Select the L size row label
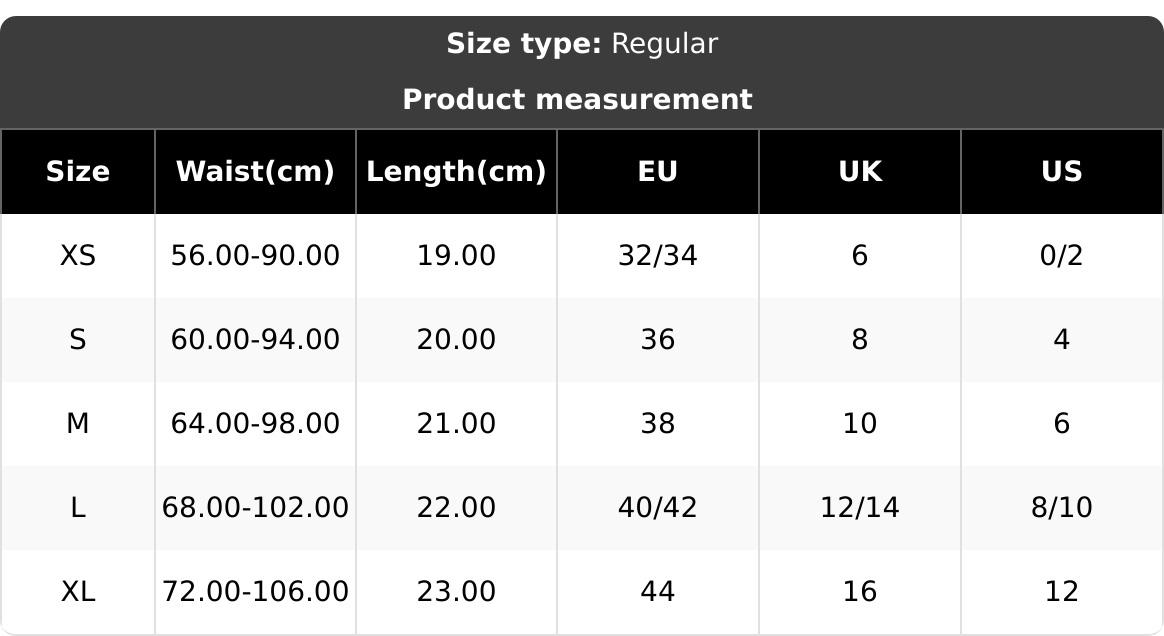 [78, 508]
